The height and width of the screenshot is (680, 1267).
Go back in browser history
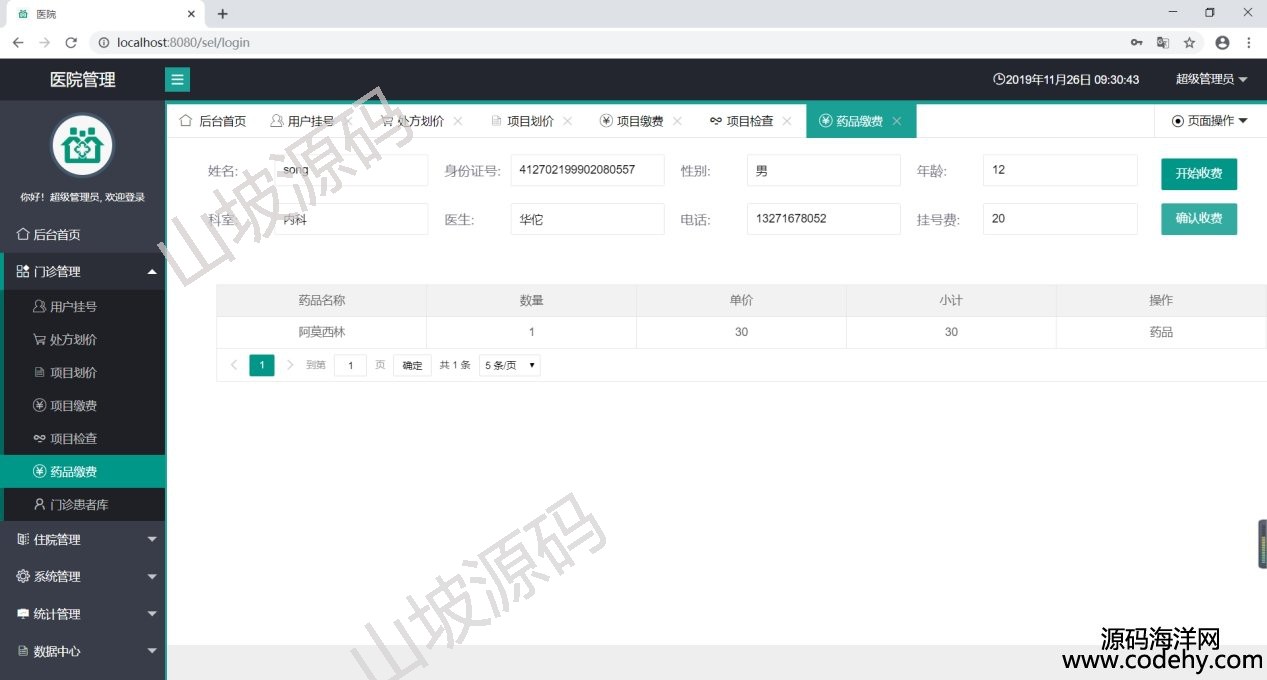(x=17, y=43)
